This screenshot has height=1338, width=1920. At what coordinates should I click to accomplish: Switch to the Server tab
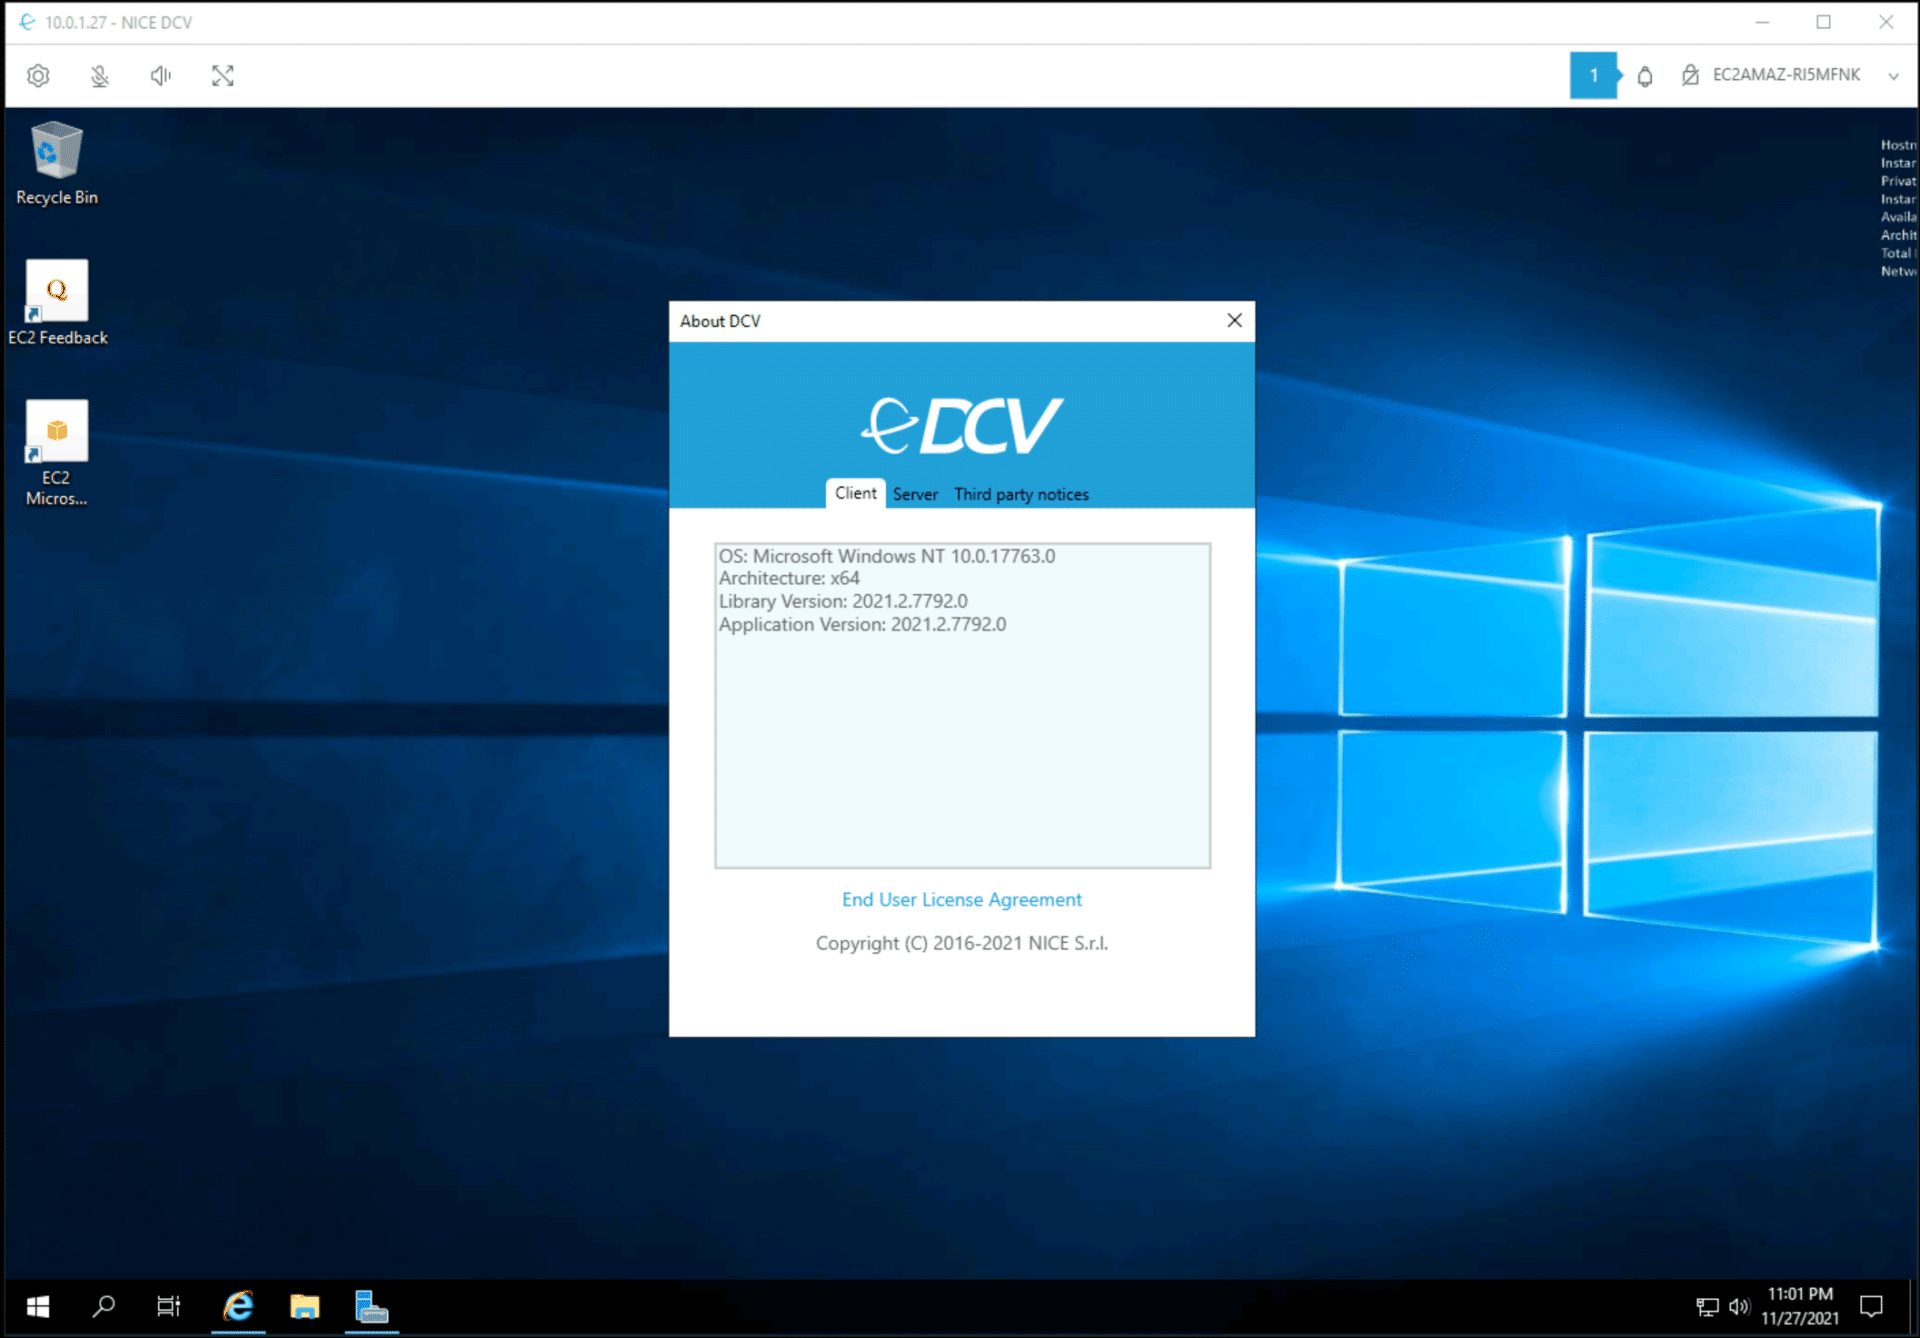pos(915,494)
